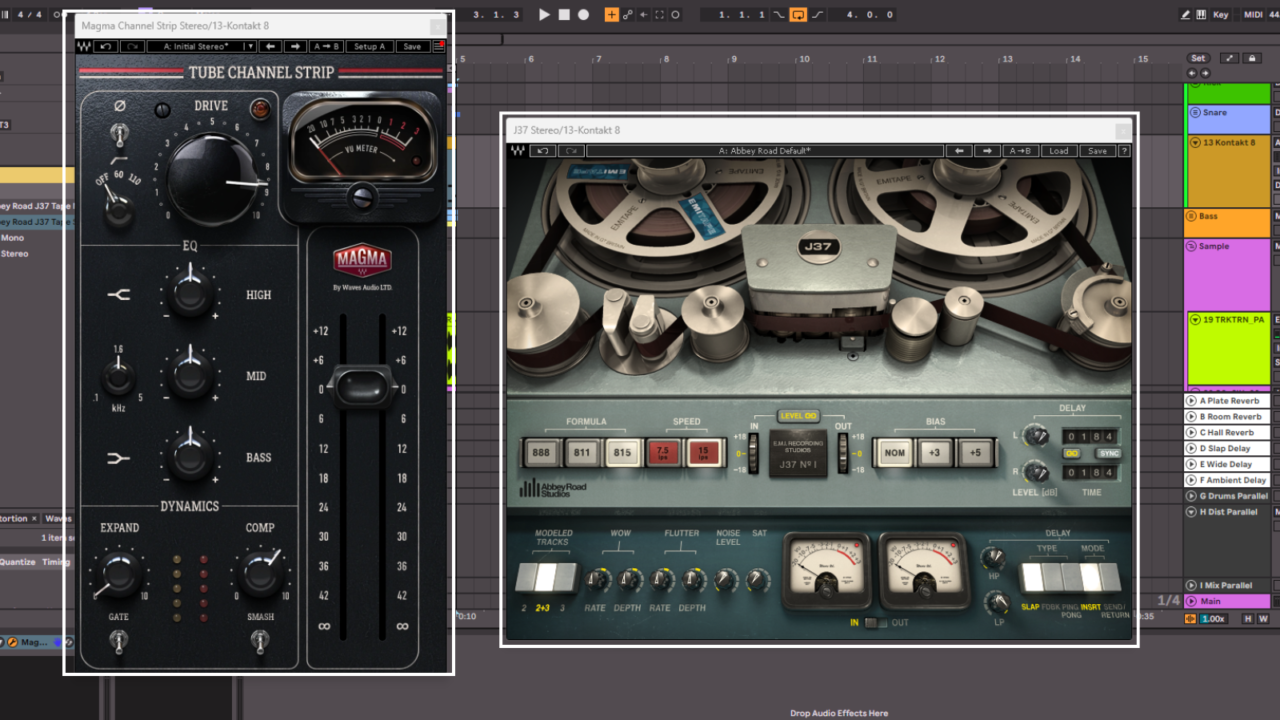Adjust the Magma MID EQ knob
The image size is (1280, 720).
(189, 374)
